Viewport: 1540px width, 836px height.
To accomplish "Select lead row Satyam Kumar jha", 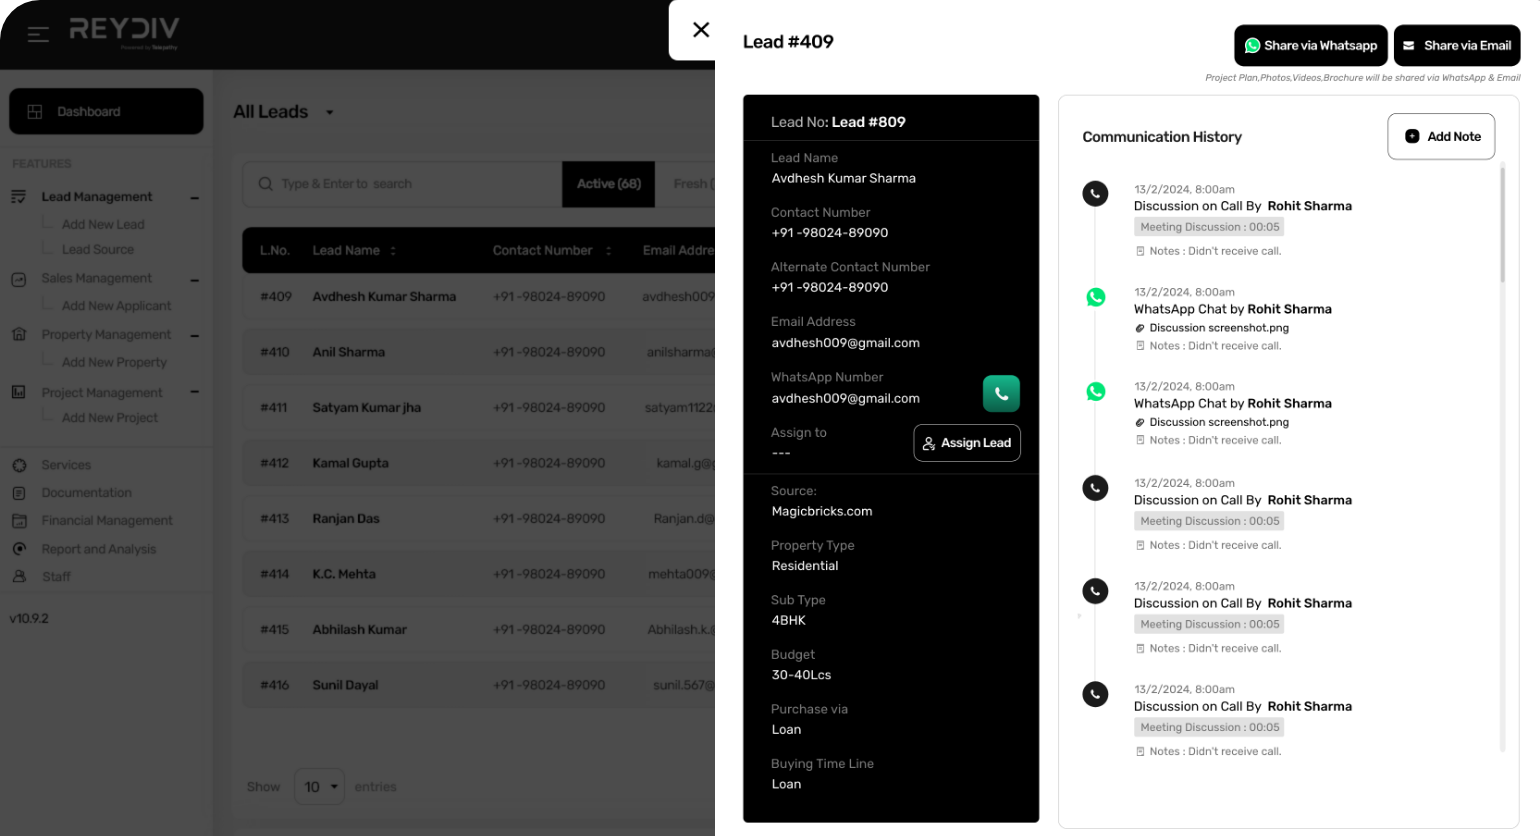I will pos(479,408).
